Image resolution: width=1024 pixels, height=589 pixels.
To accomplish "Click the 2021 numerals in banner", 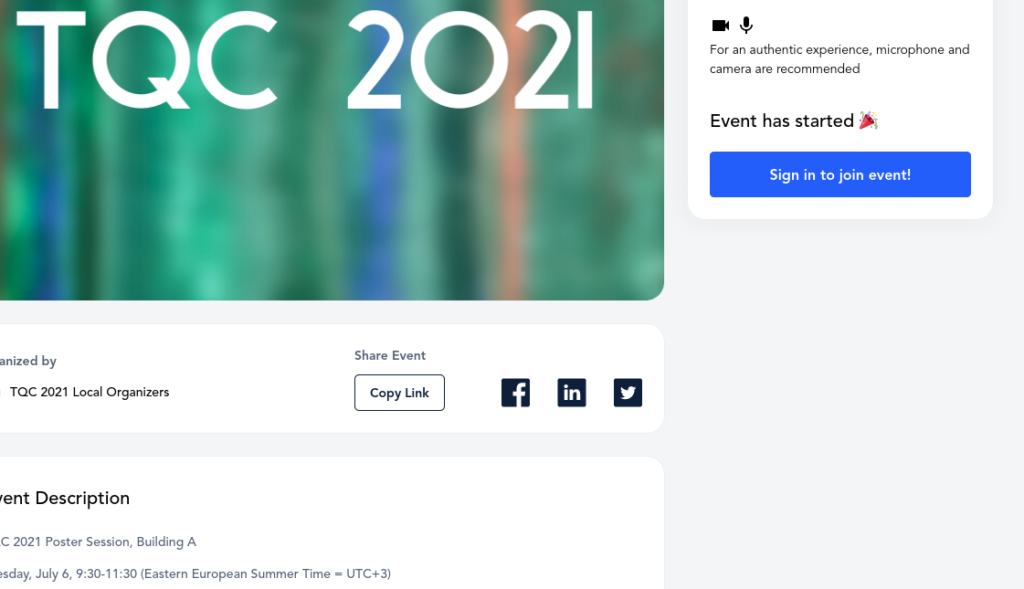I will click(470, 60).
